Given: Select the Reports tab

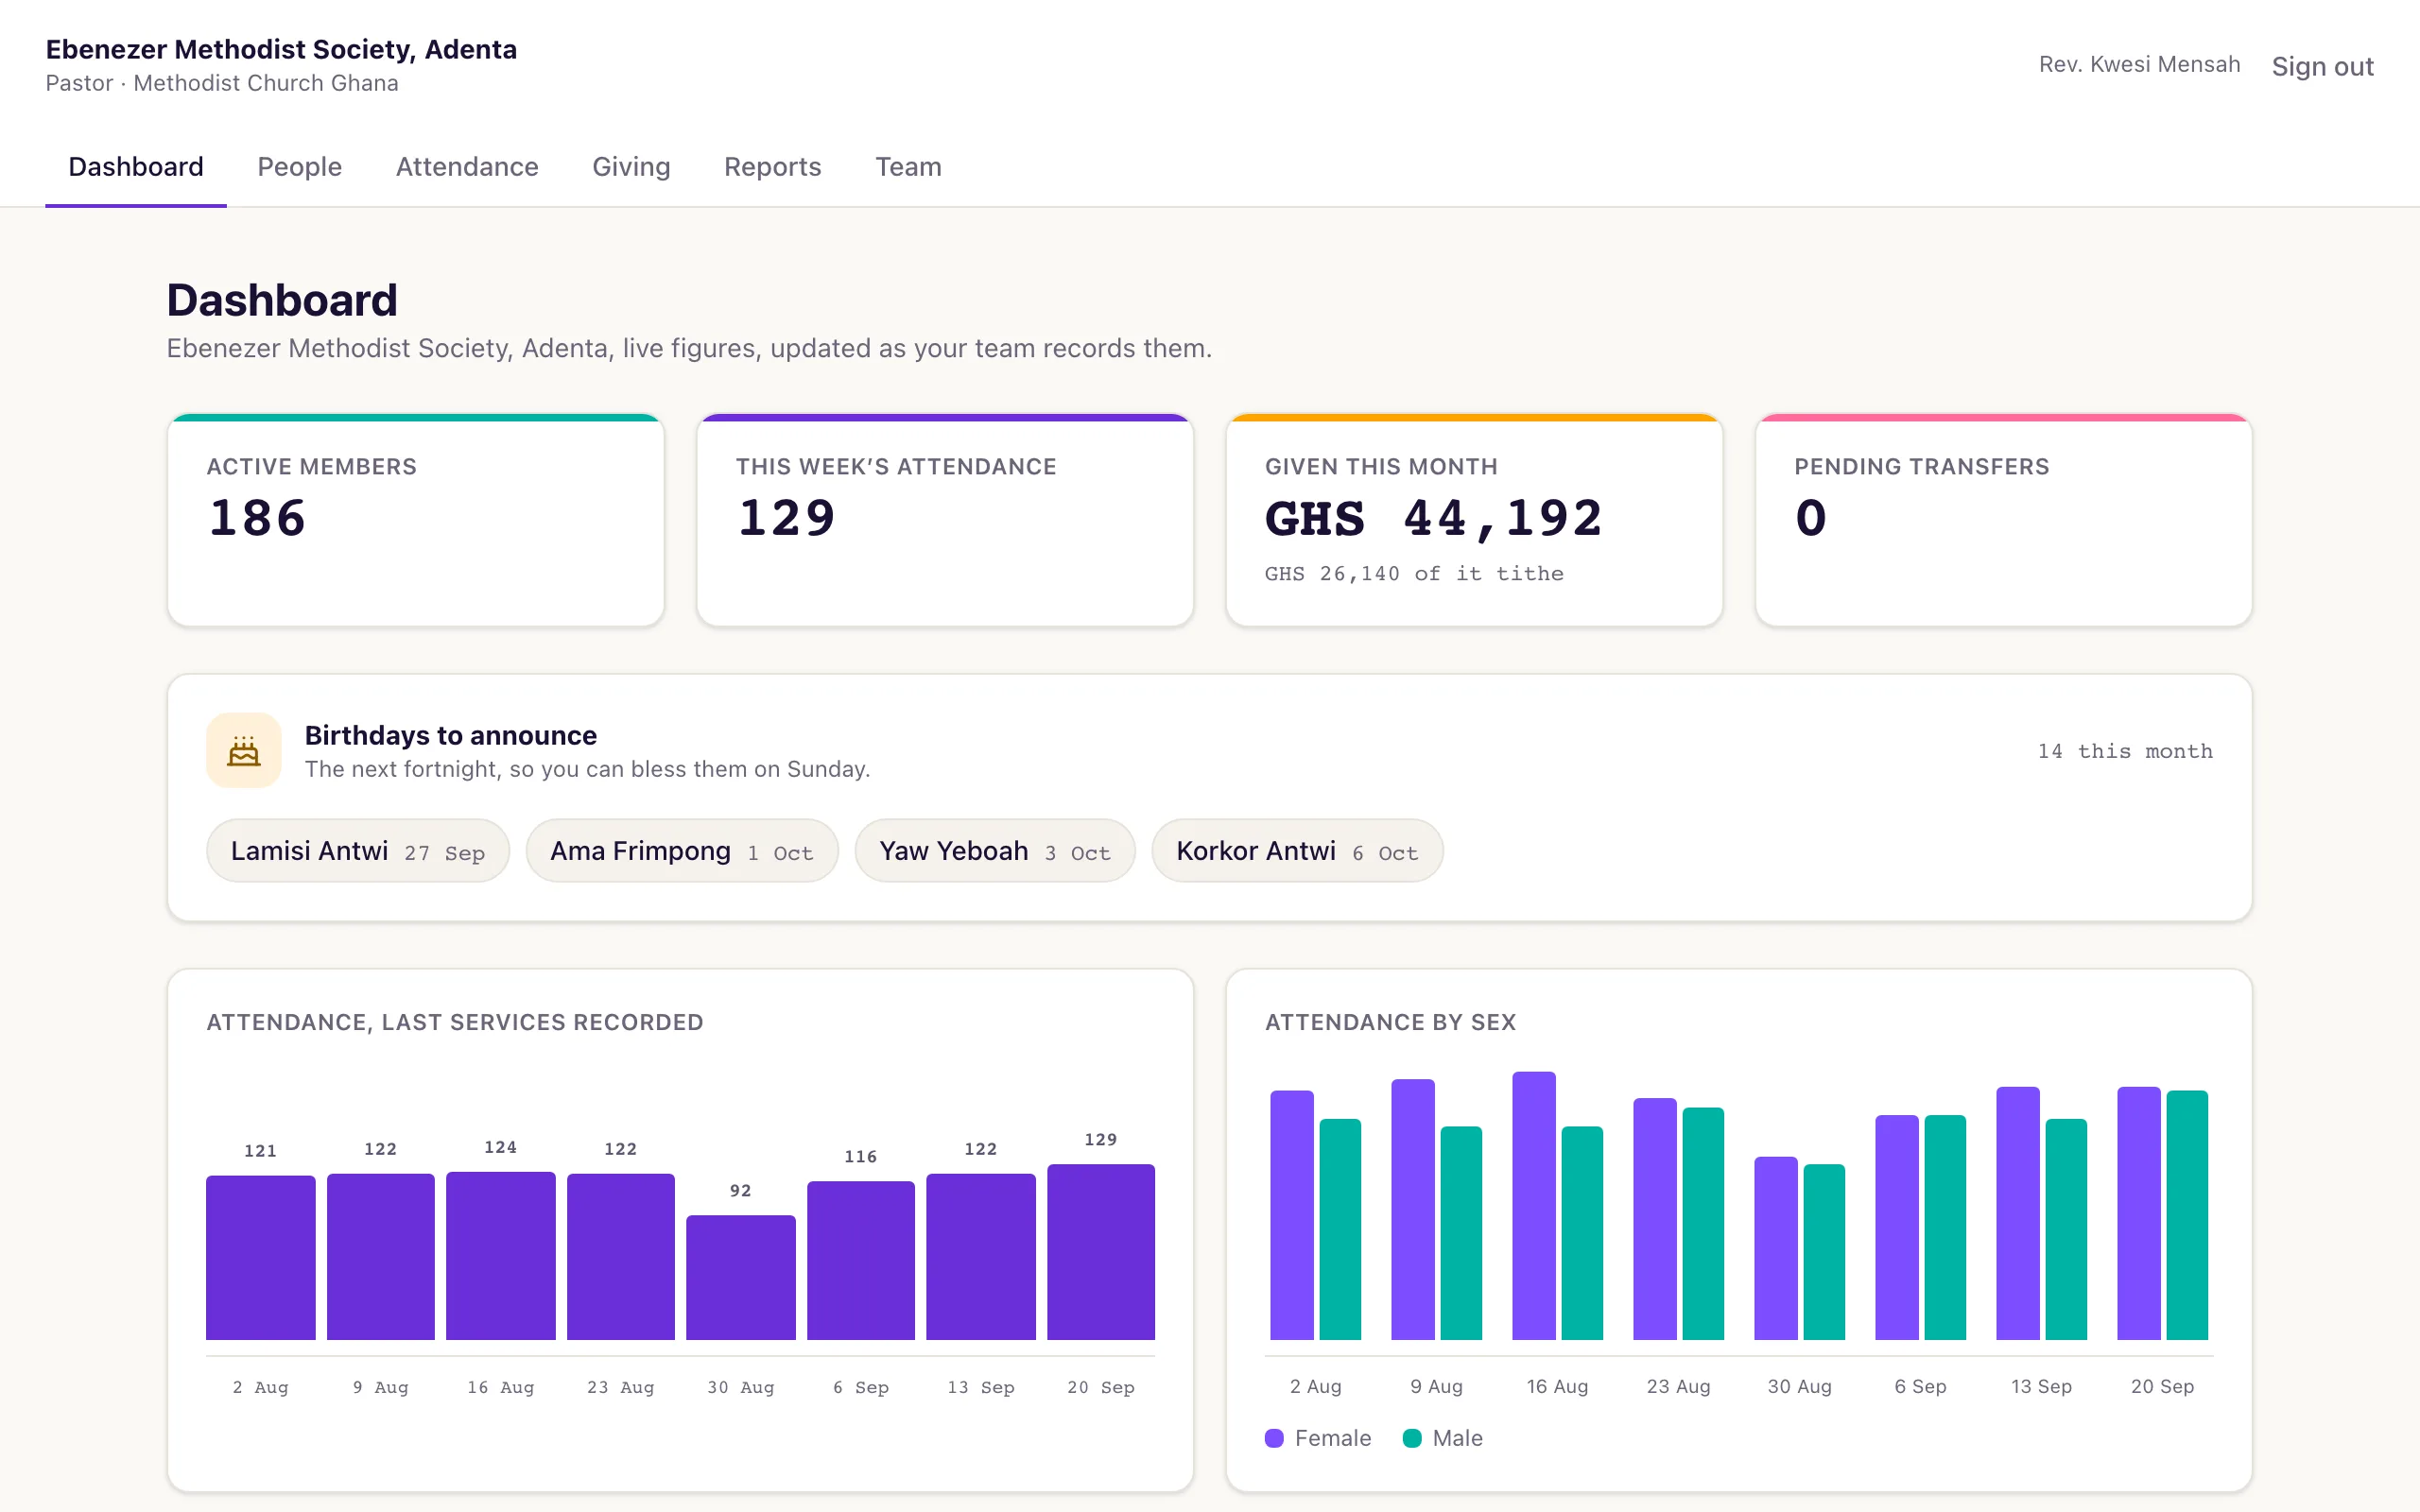Looking at the screenshot, I should [x=772, y=166].
